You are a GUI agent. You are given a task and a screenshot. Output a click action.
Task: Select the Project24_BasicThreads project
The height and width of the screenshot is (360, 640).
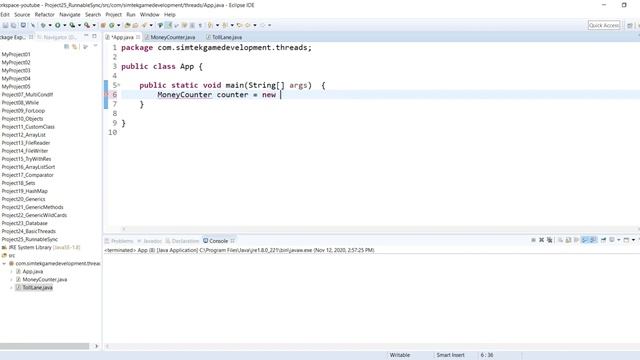tap(29, 231)
